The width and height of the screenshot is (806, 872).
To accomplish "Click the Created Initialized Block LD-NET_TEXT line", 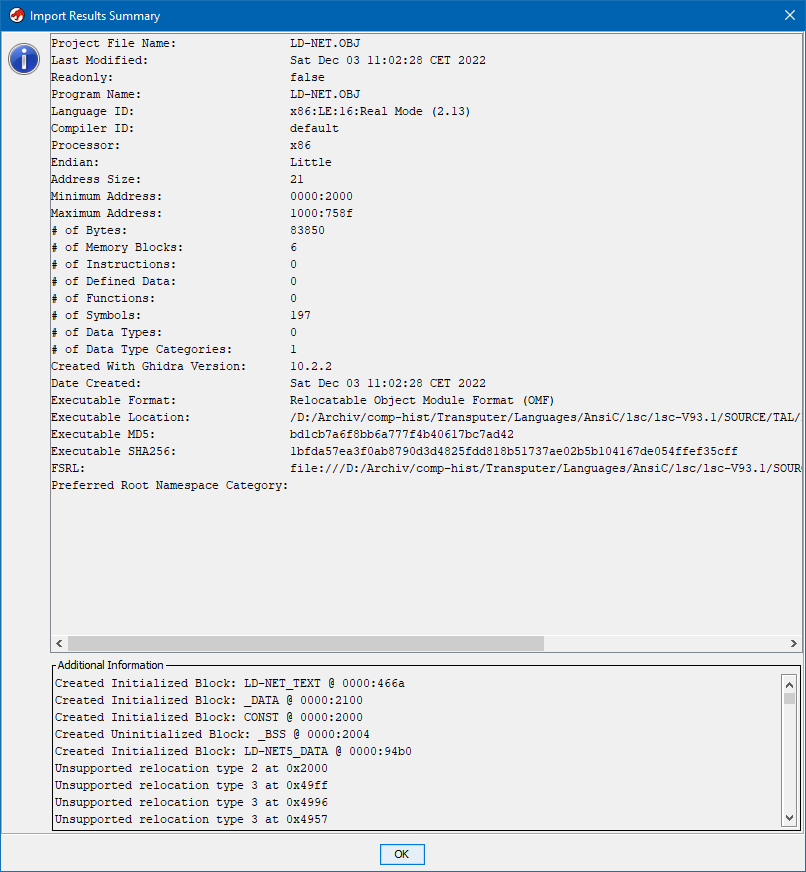I will tap(230, 683).
